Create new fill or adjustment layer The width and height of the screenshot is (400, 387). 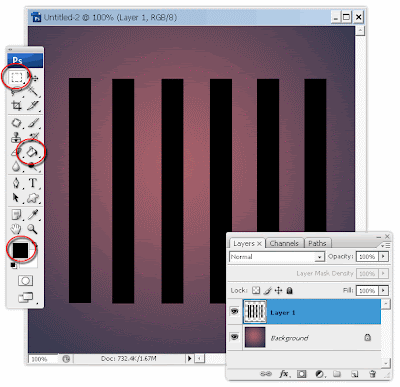[320, 374]
